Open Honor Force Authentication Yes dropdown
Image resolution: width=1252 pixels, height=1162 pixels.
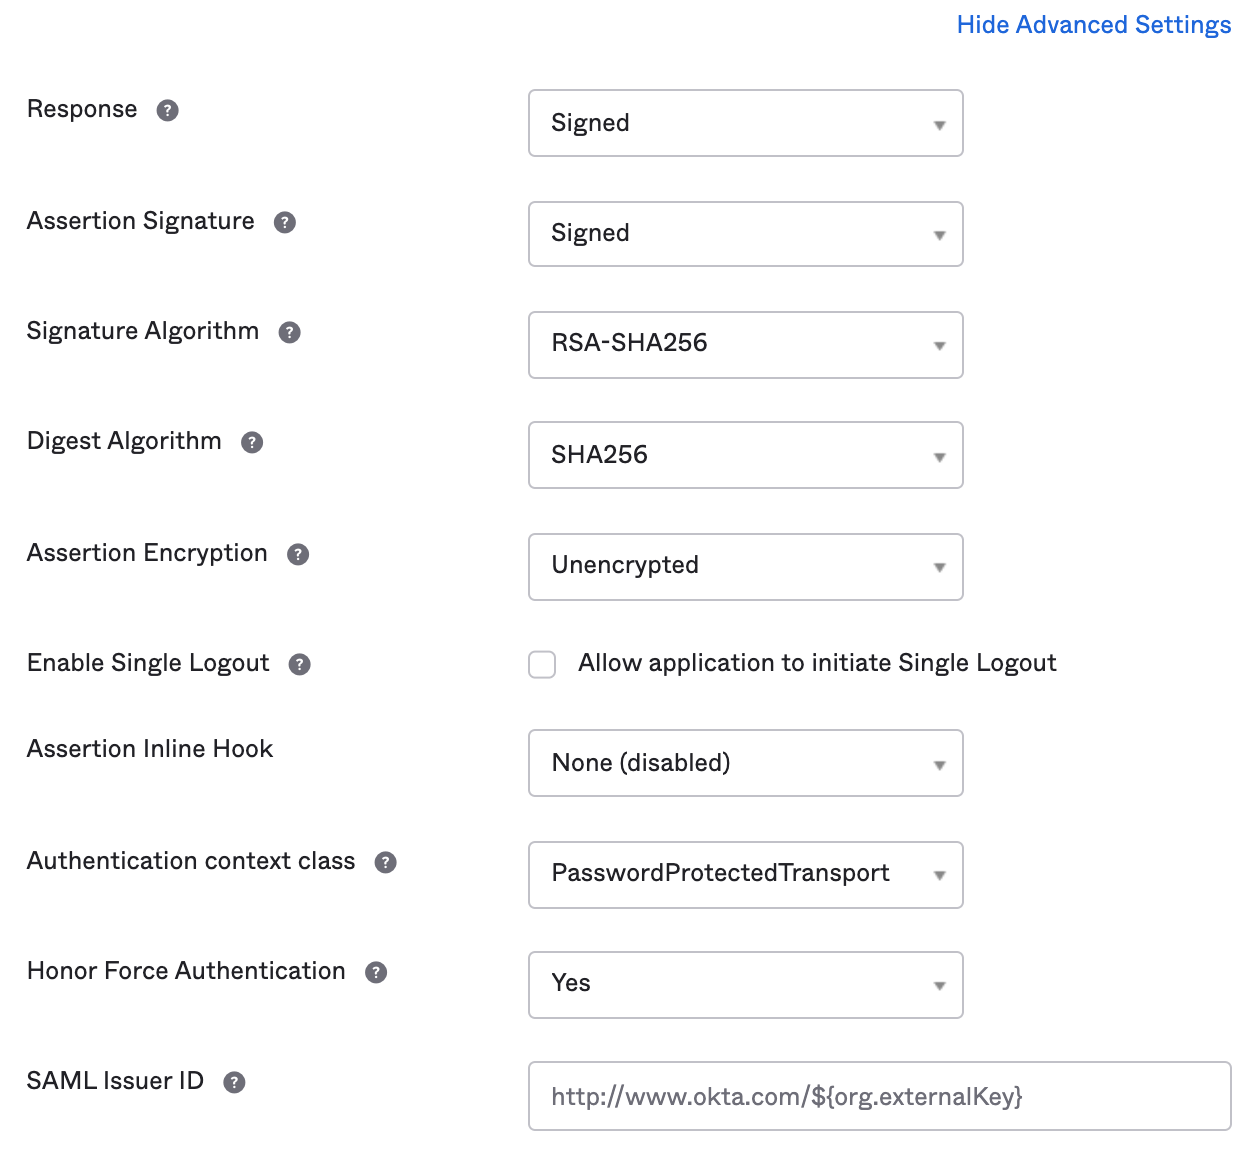pyautogui.click(x=745, y=985)
